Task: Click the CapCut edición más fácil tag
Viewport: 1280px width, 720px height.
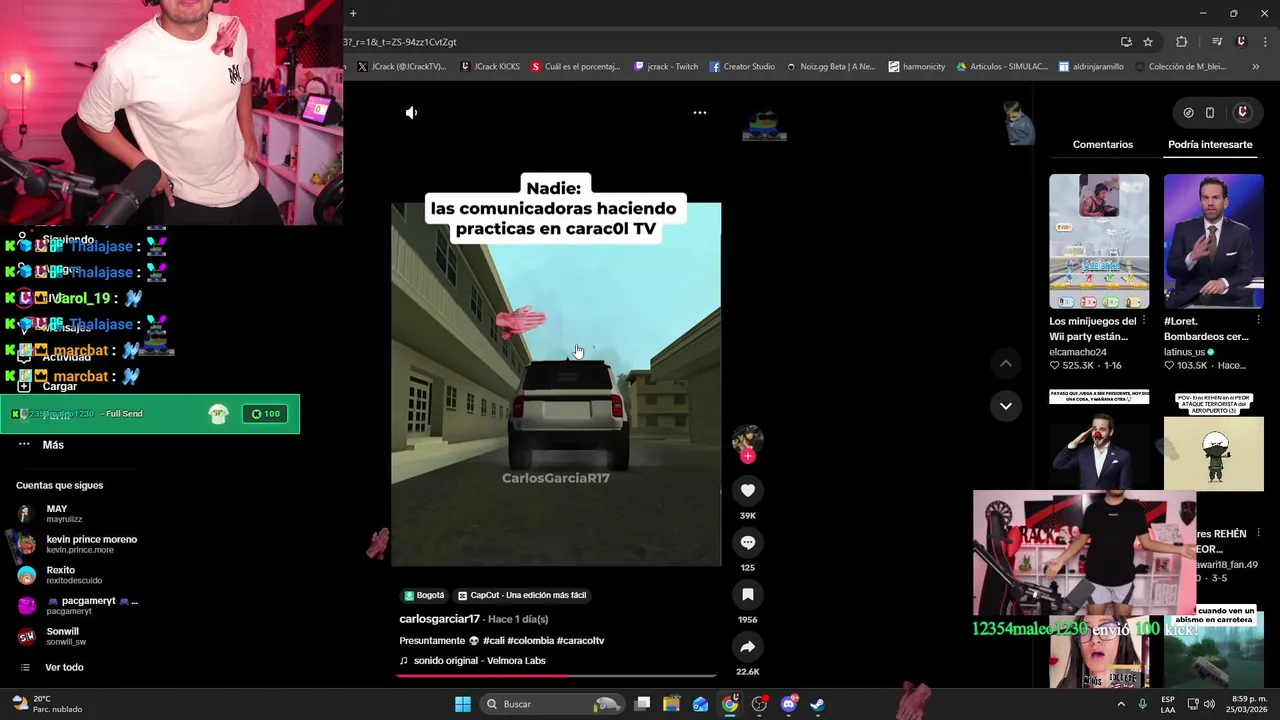Action: tap(522, 595)
